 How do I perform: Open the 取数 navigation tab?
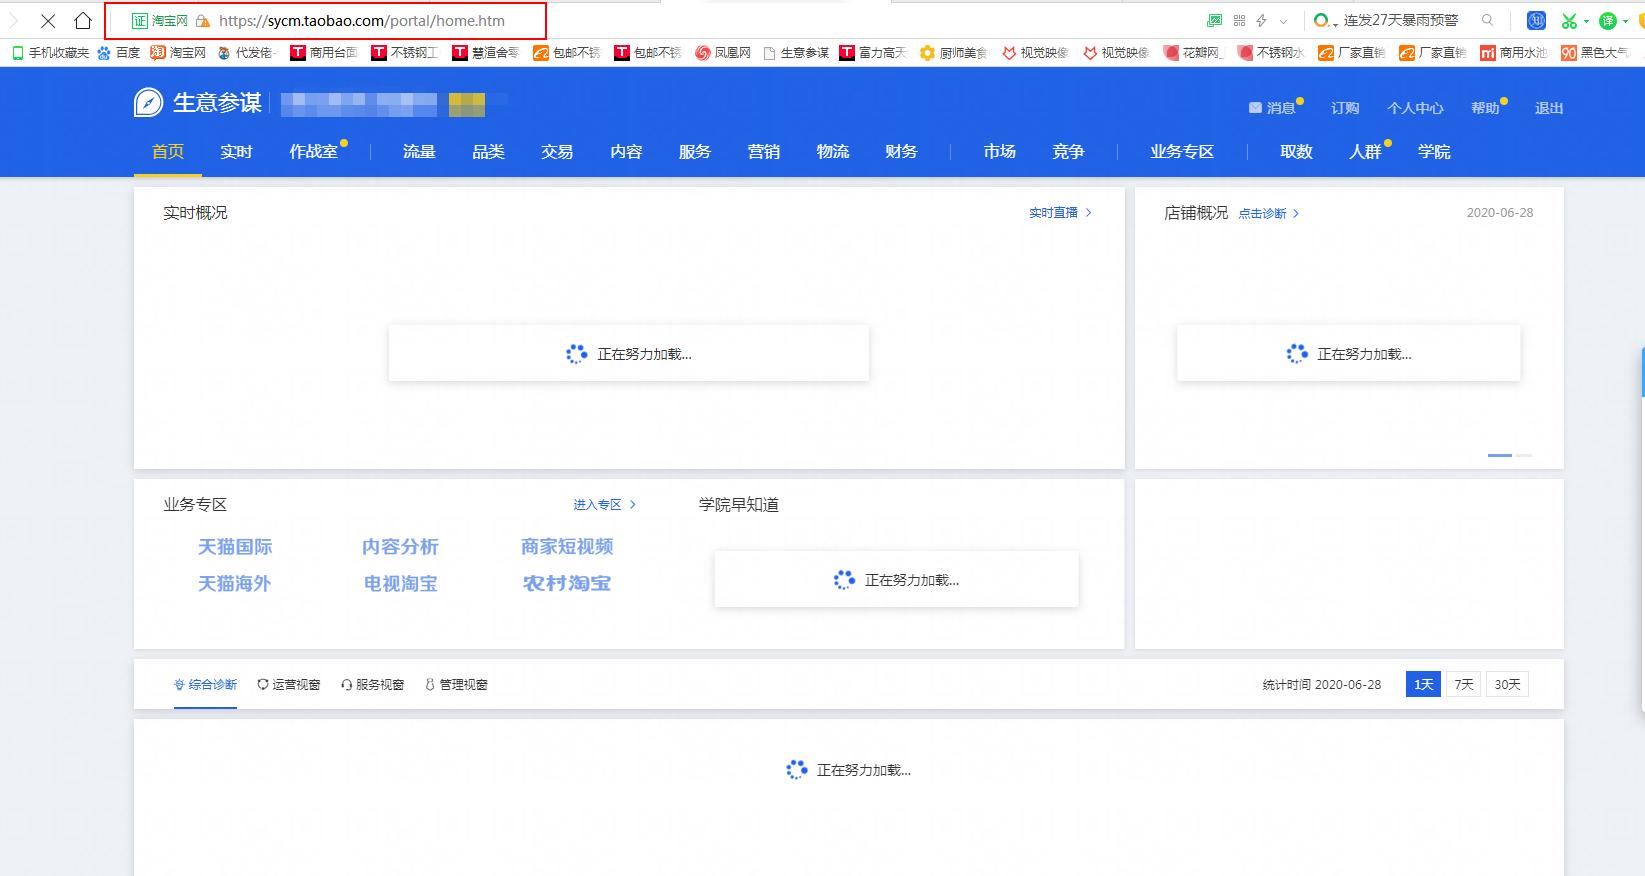coord(1296,152)
